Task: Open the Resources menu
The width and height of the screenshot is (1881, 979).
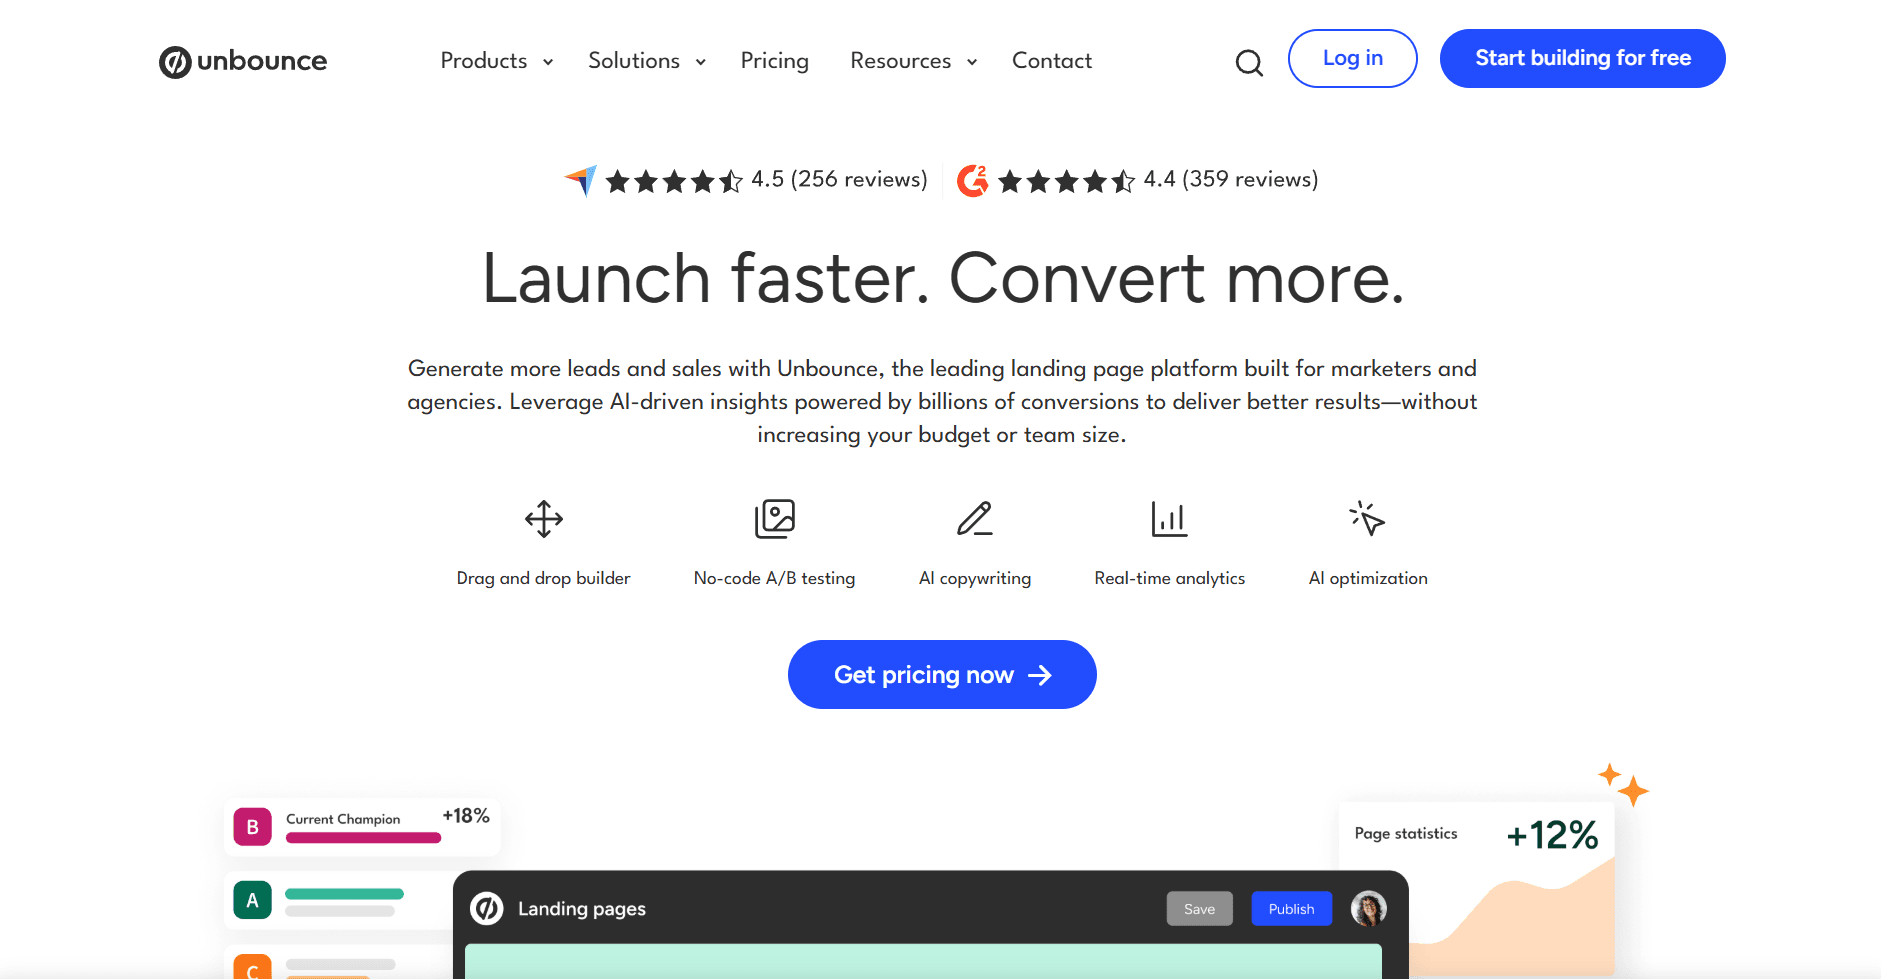Action: [901, 61]
